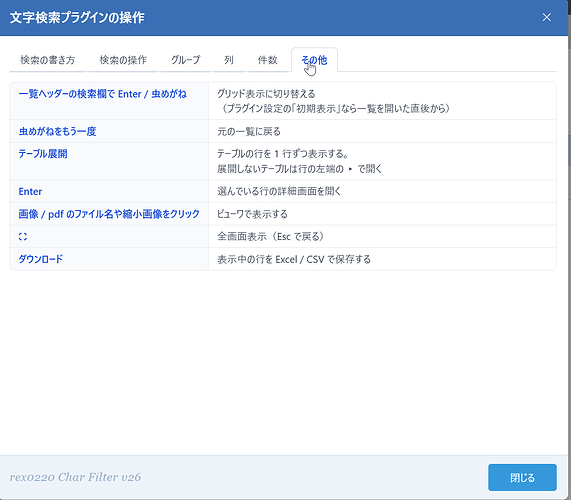The height and width of the screenshot is (500, 571).
Task: Click the text 元の一覧に戻る
Action: pos(249,131)
